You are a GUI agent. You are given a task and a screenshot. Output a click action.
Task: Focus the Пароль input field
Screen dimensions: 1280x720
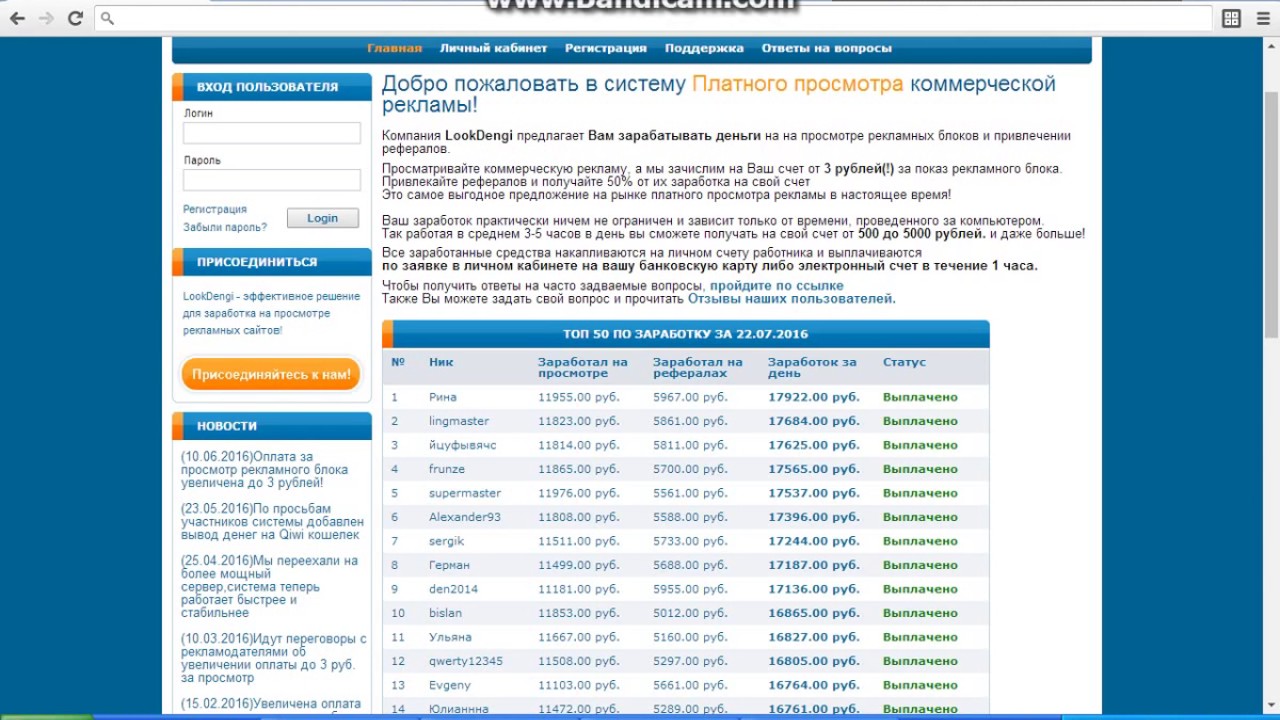coord(272,180)
